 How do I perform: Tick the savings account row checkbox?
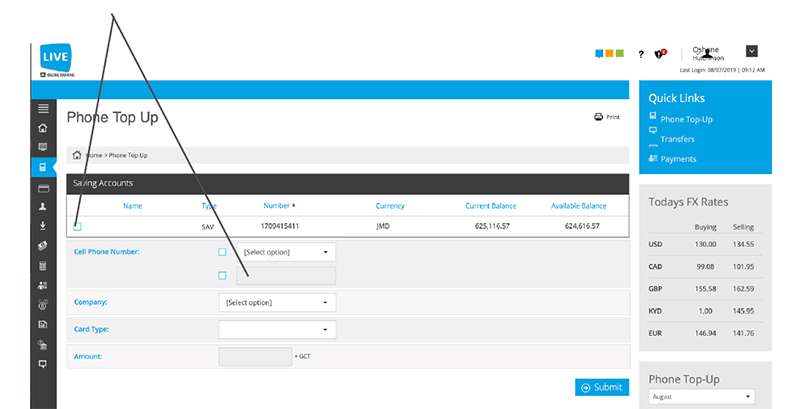[77, 226]
